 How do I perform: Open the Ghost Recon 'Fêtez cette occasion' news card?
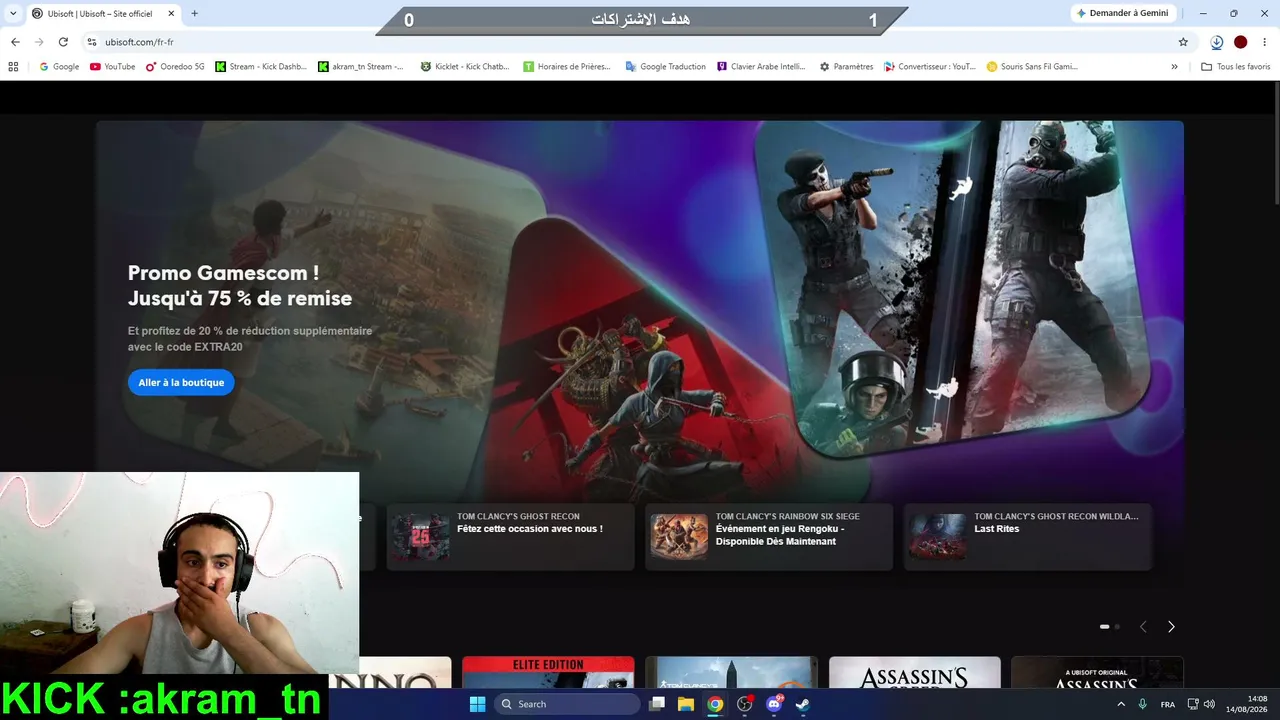click(511, 537)
